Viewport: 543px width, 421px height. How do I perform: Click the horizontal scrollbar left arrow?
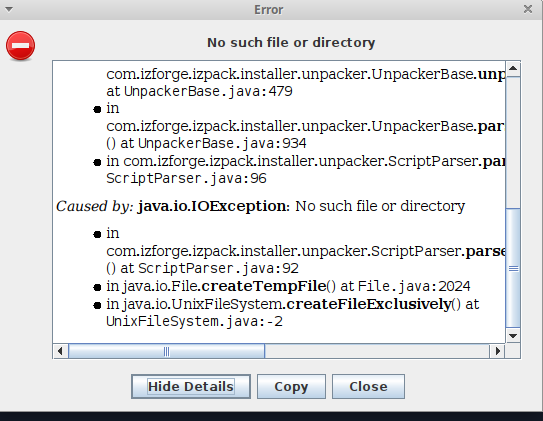60,351
